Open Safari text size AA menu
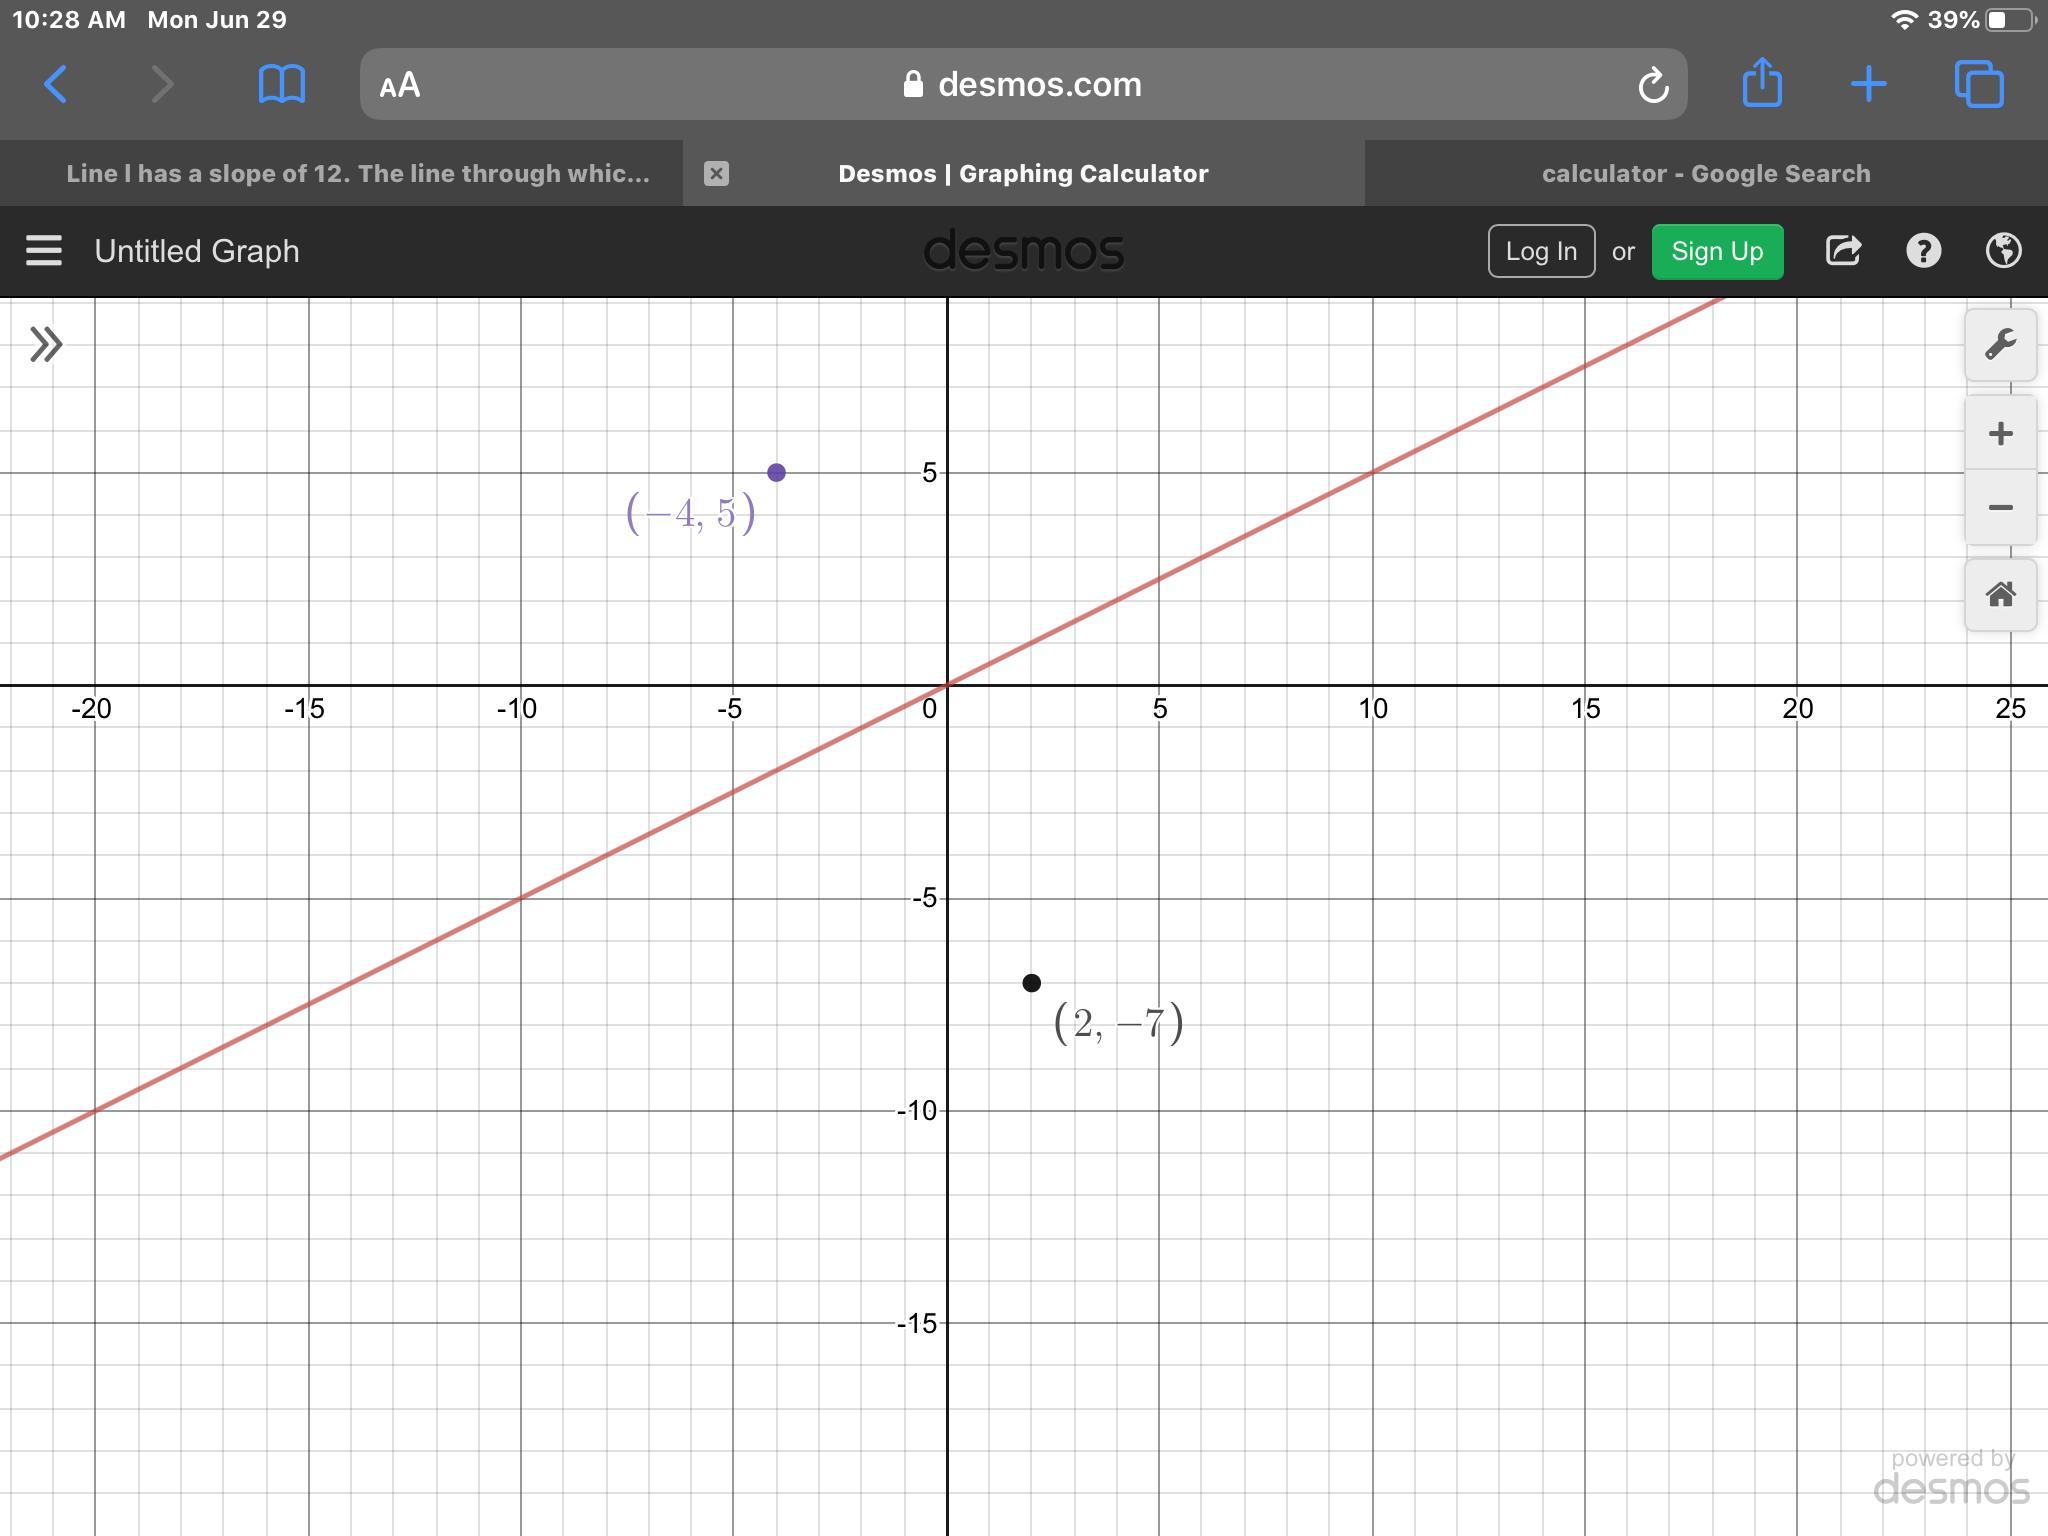The image size is (2048, 1536). [x=400, y=85]
